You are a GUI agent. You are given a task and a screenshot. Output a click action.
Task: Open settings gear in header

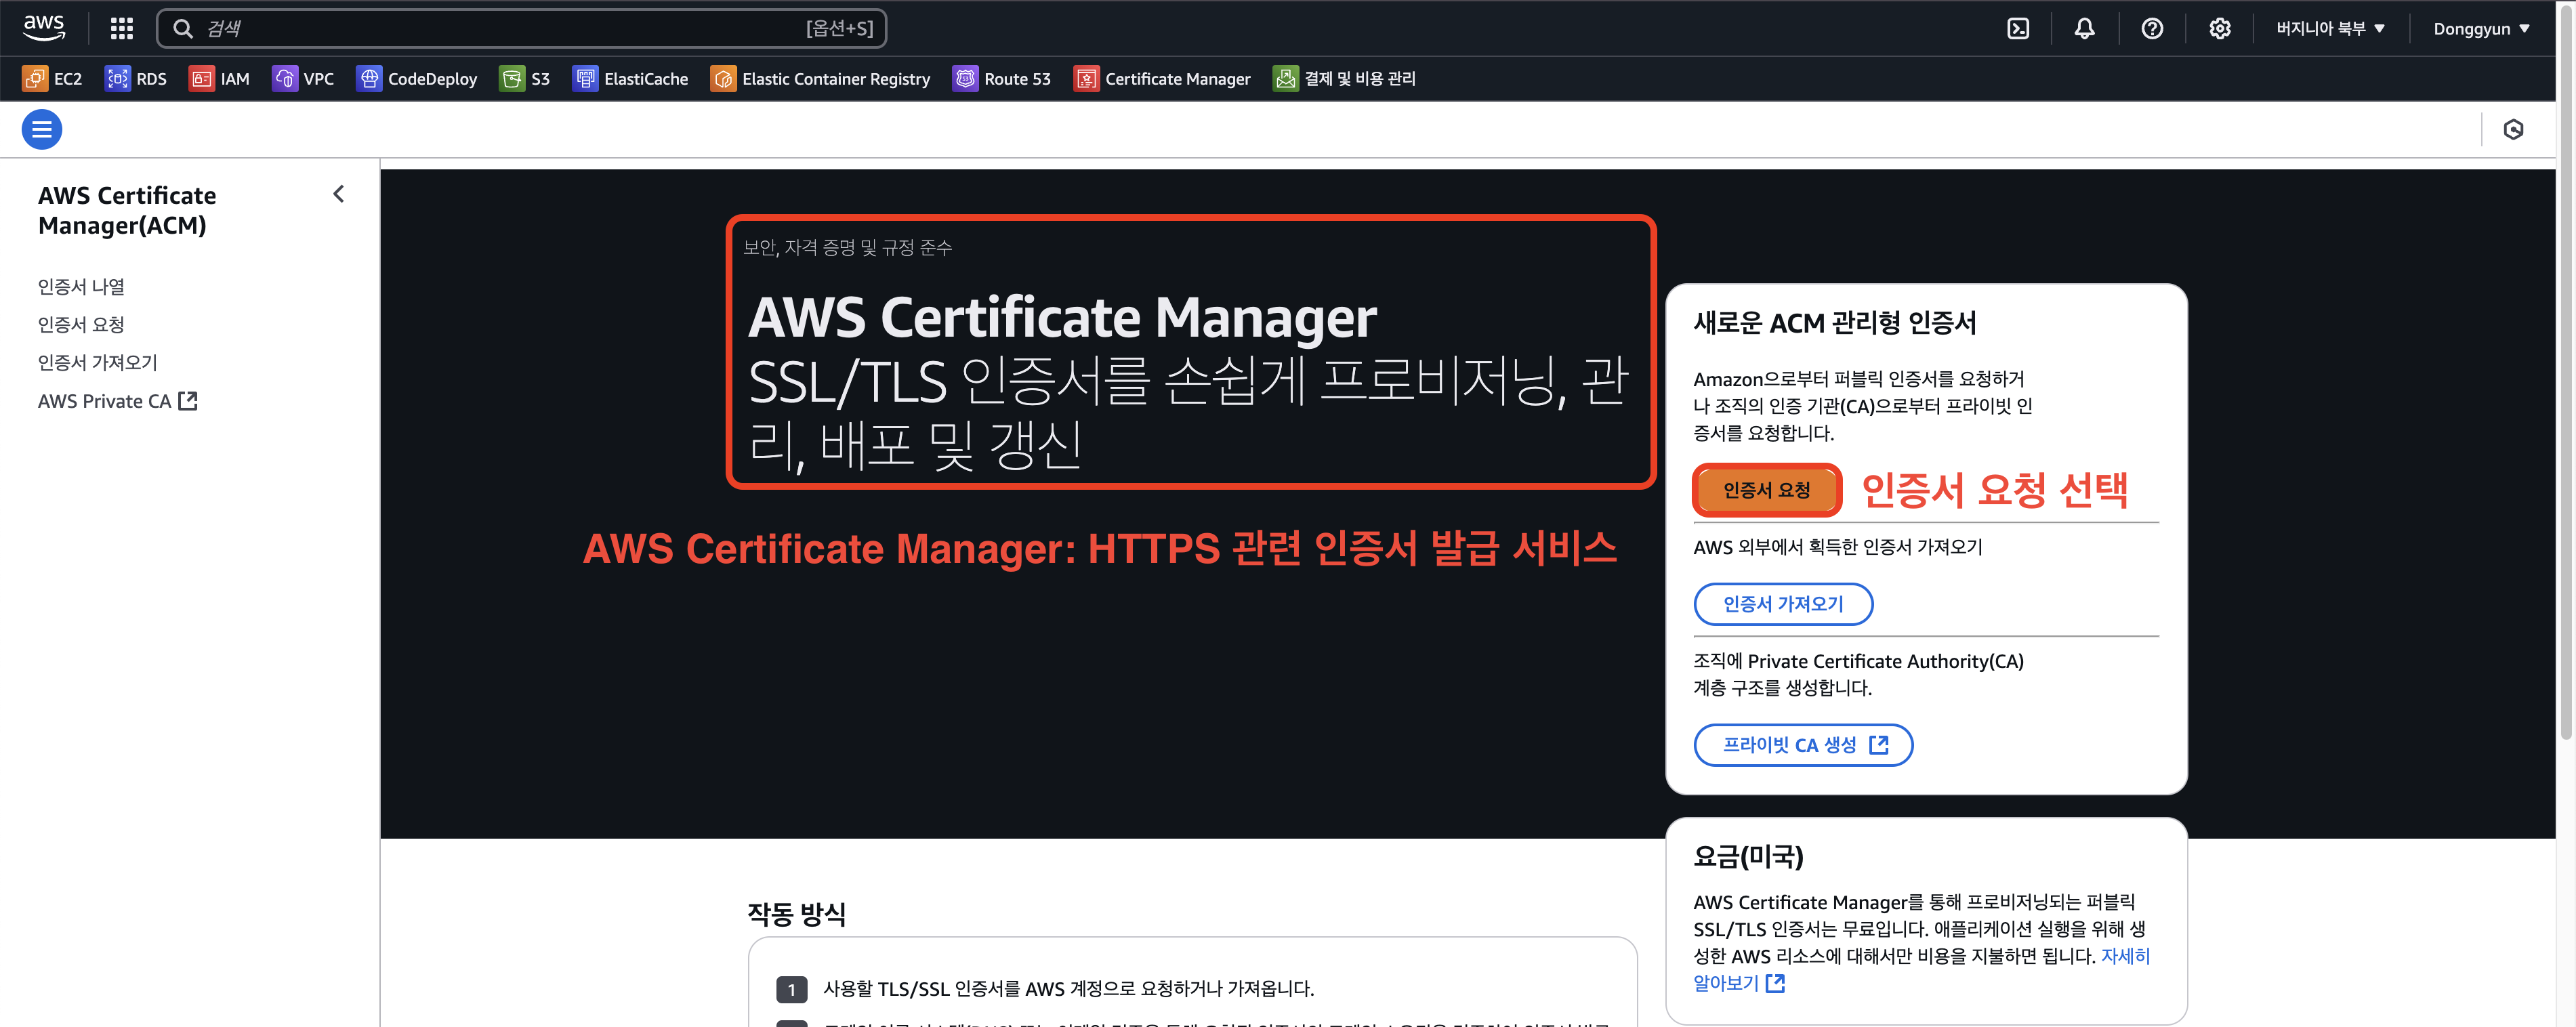point(2219,28)
